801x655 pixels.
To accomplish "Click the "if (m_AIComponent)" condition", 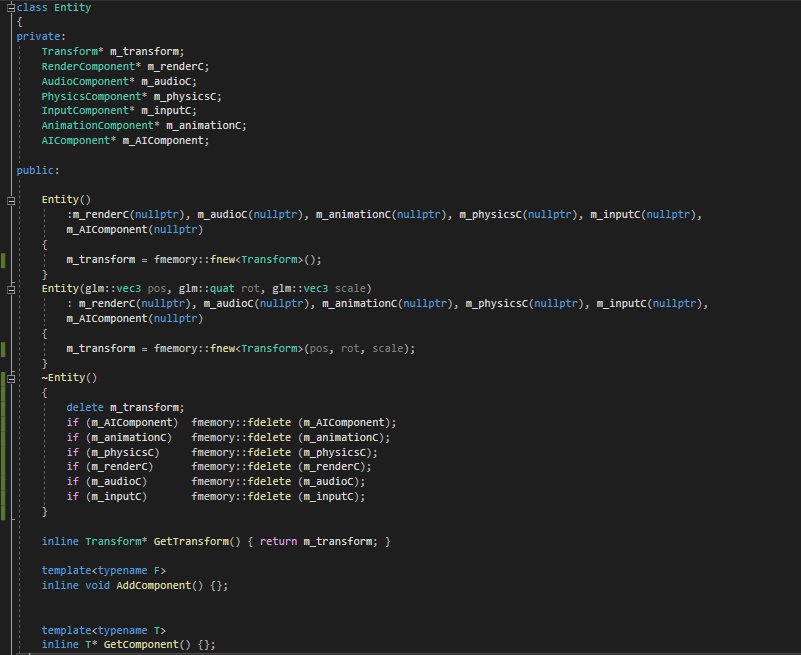I will click(123, 422).
